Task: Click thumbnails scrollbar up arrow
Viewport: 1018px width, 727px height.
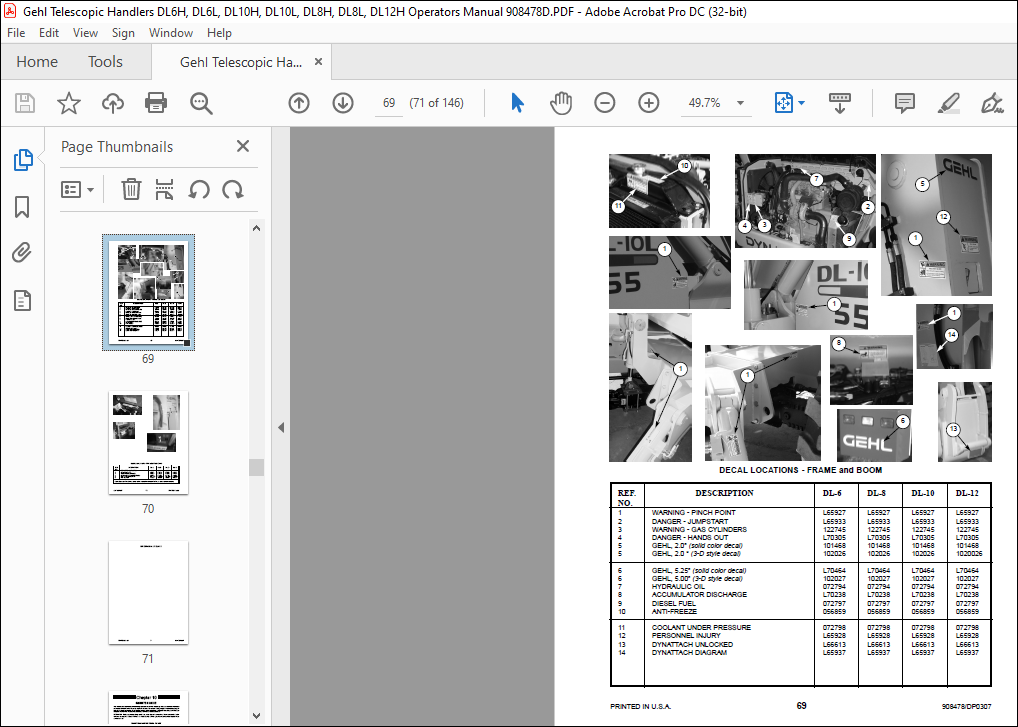Action: coord(256,228)
